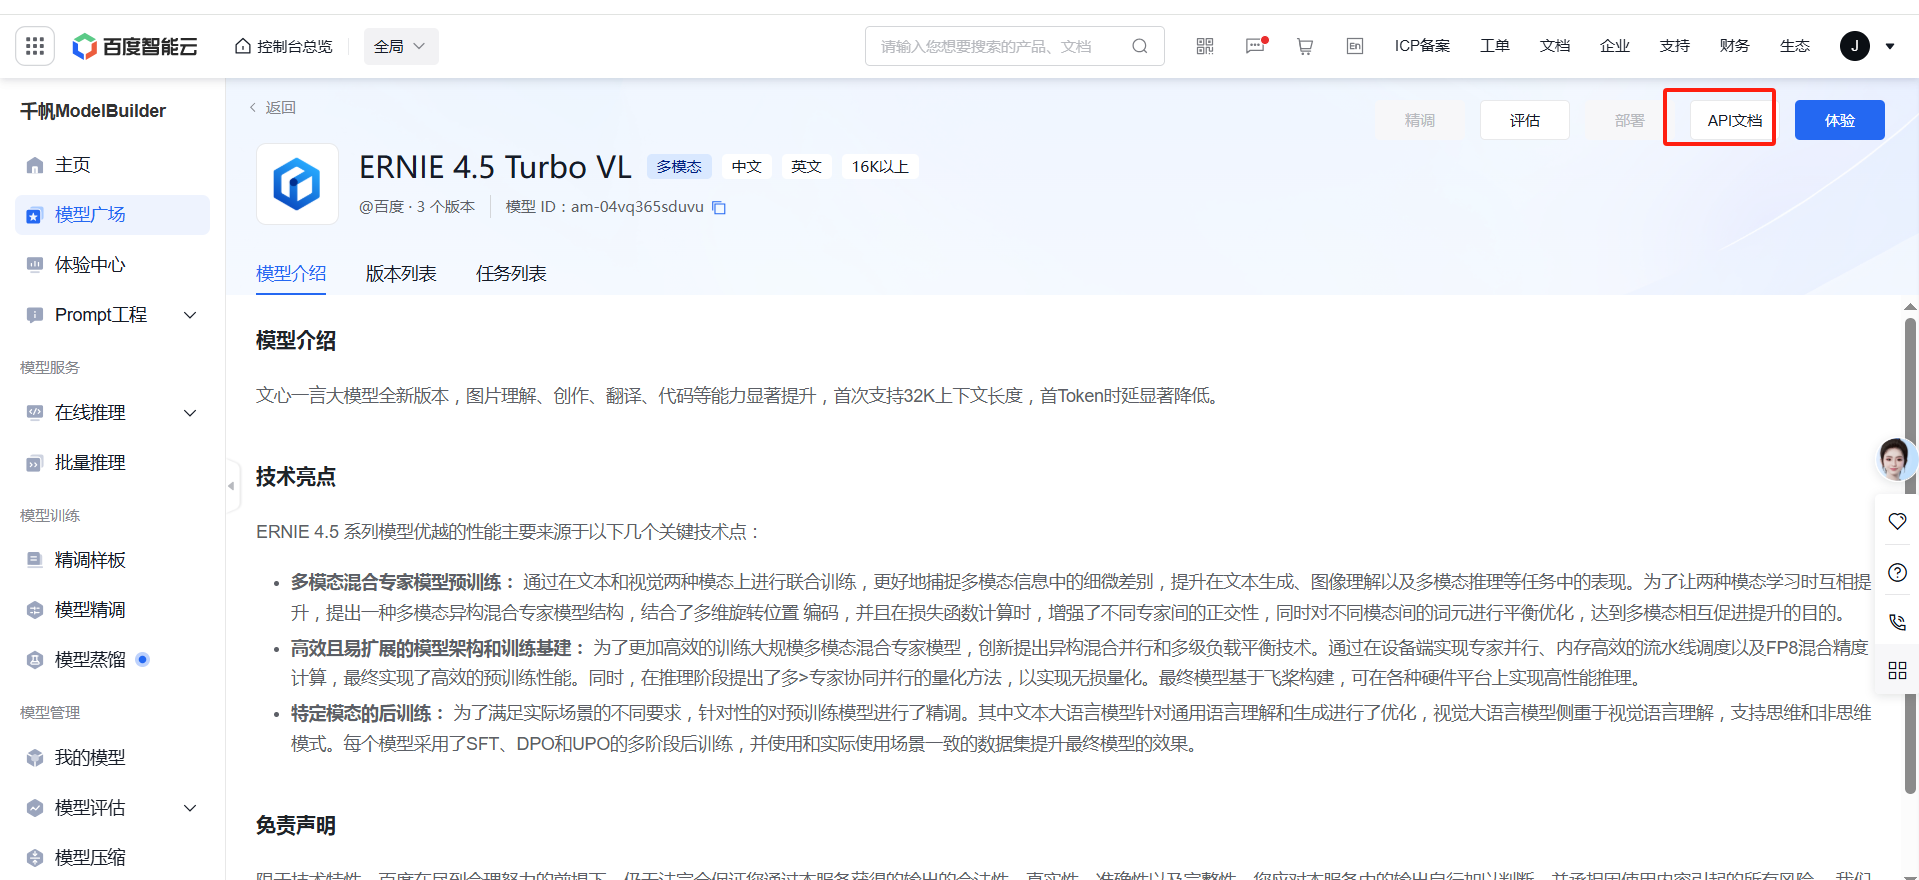The image size is (1919, 880).
Task: Click the 模型蒸馏 sidebar icon
Action: coord(35,660)
